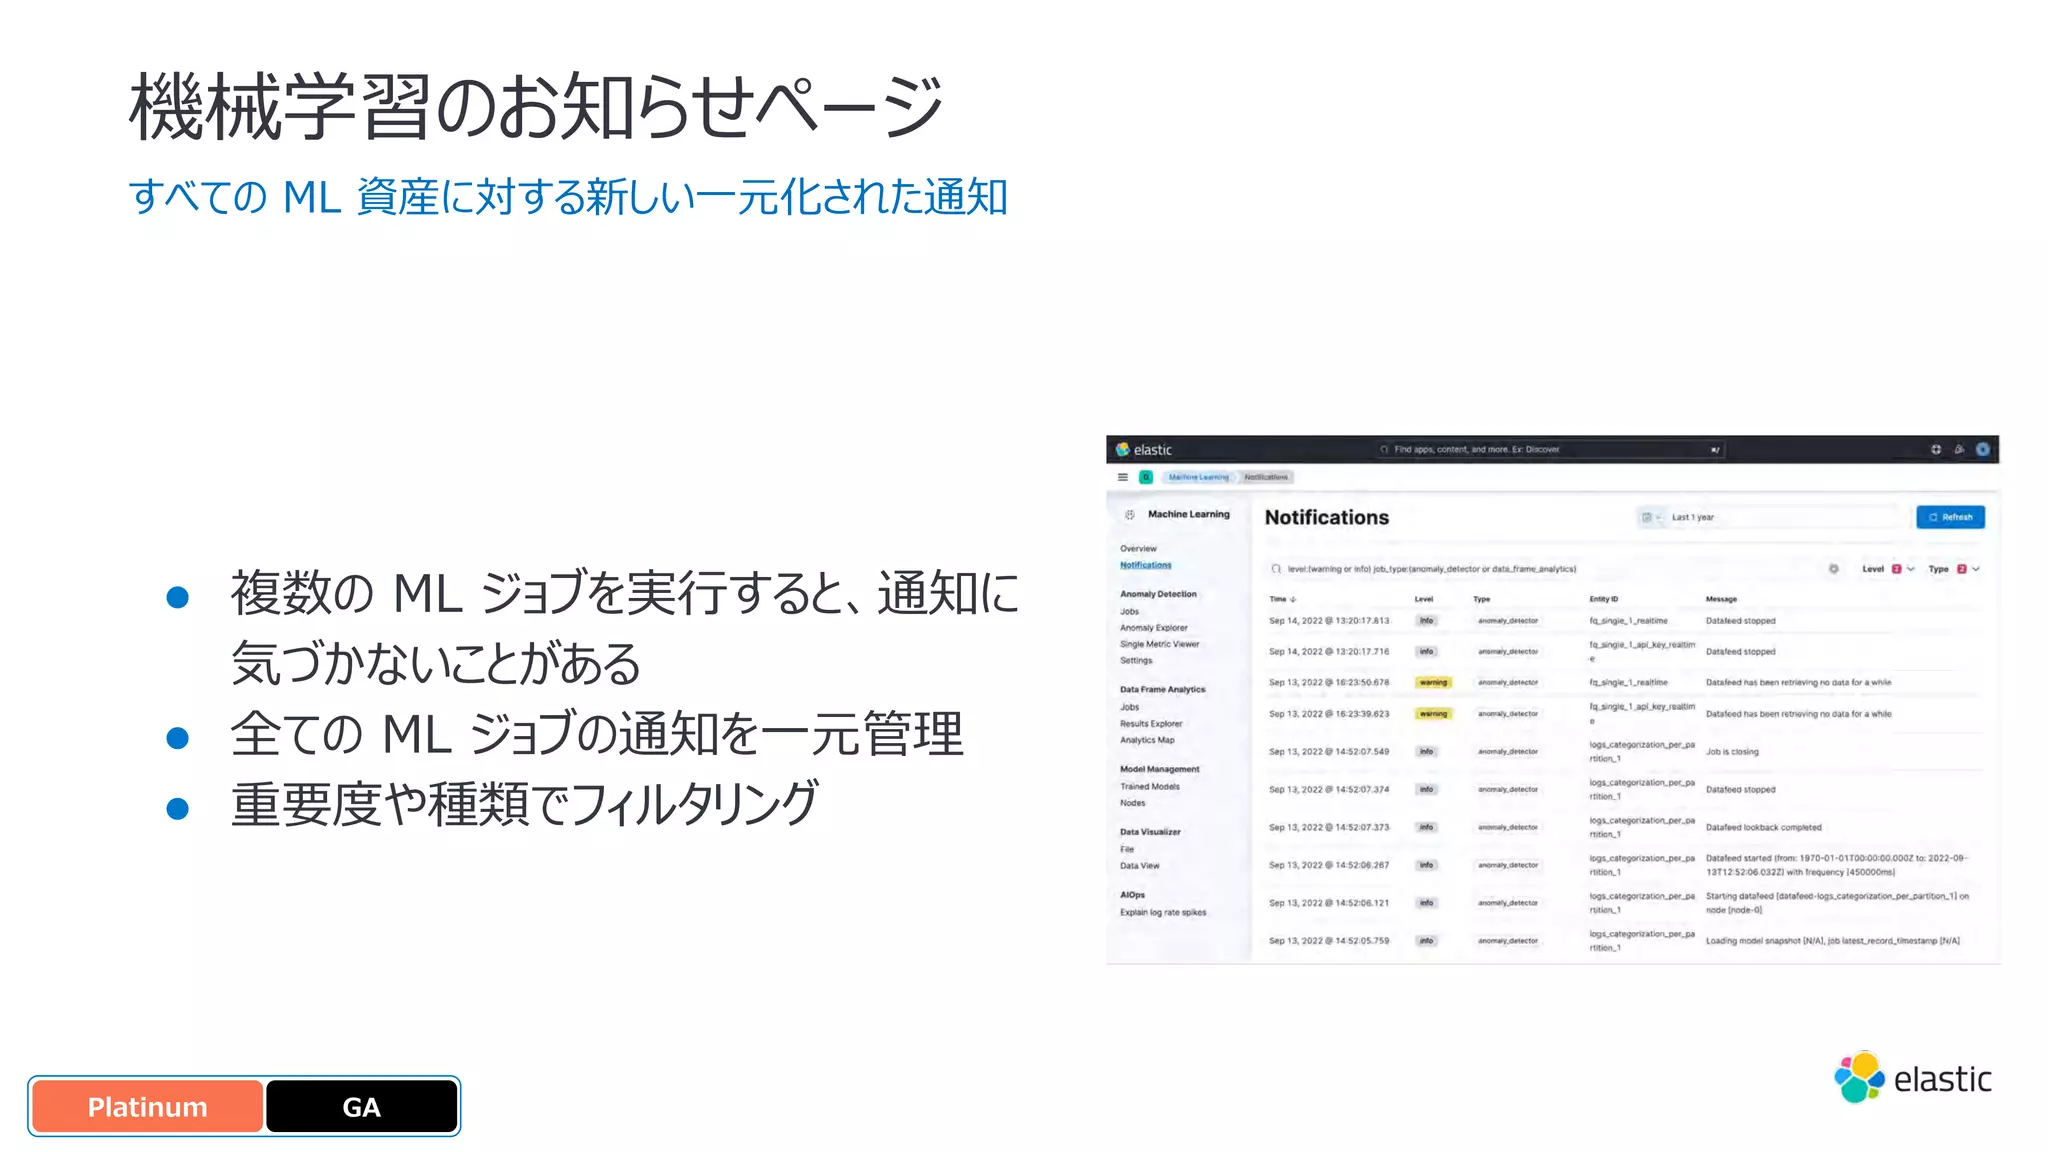Open Settings under Anomaly Detection
This screenshot has width=2048, height=1152.
tap(1136, 660)
